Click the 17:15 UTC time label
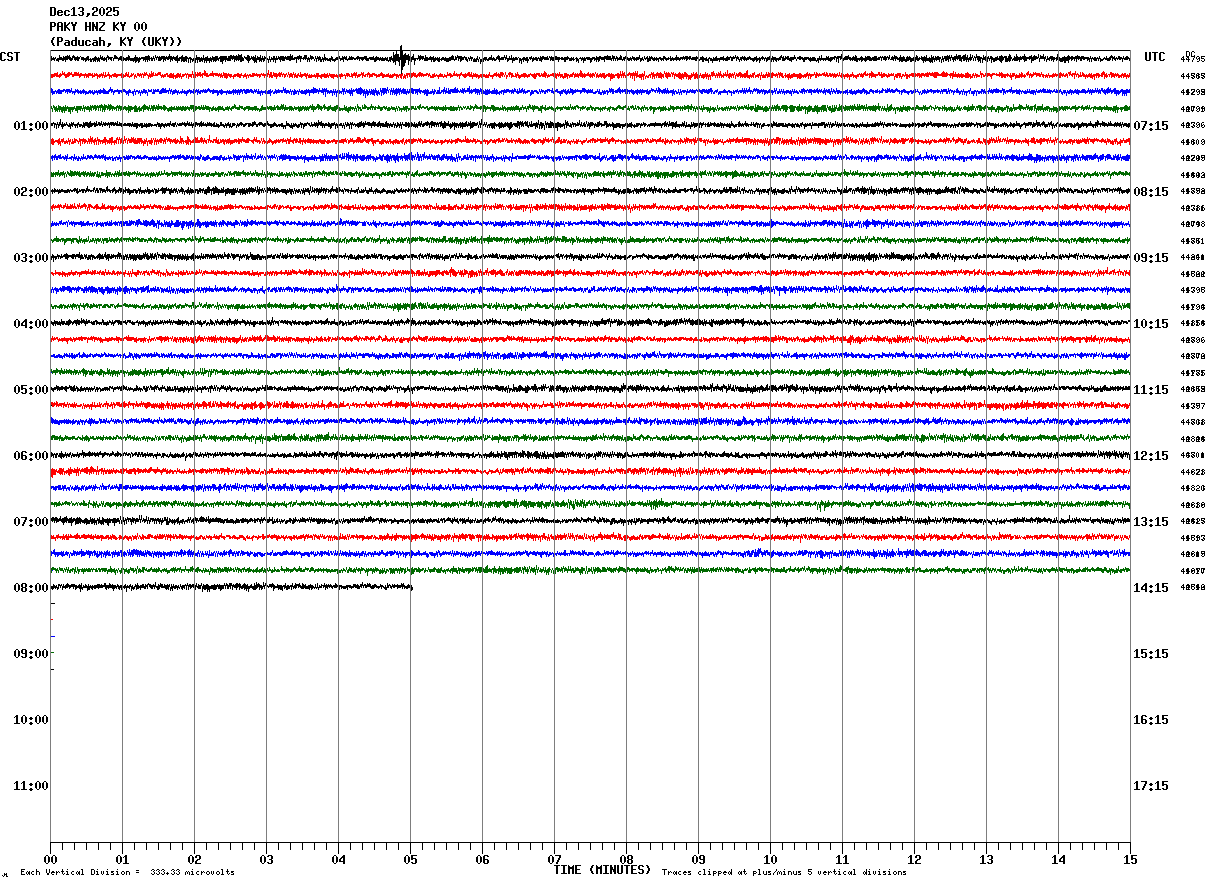Viewport: 1210px width, 886px height. point(1151,786)
